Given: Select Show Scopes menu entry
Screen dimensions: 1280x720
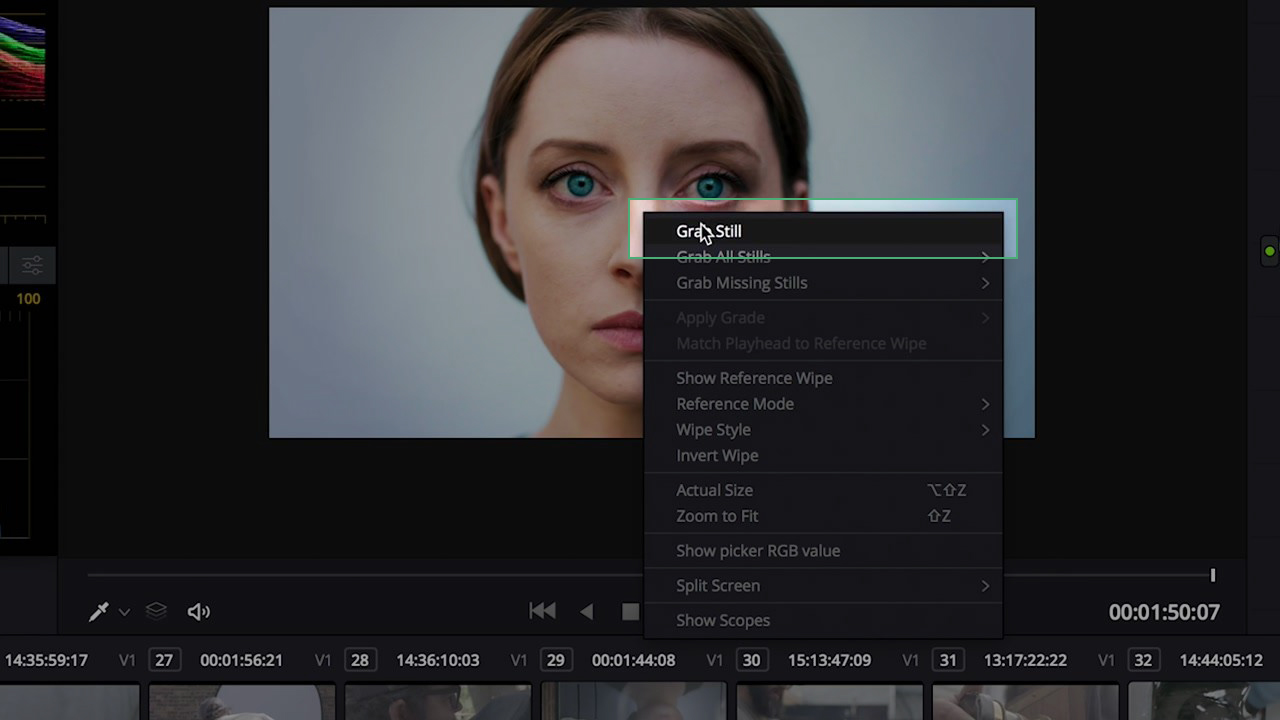Looking at the screenshot, I should (723, 620).
